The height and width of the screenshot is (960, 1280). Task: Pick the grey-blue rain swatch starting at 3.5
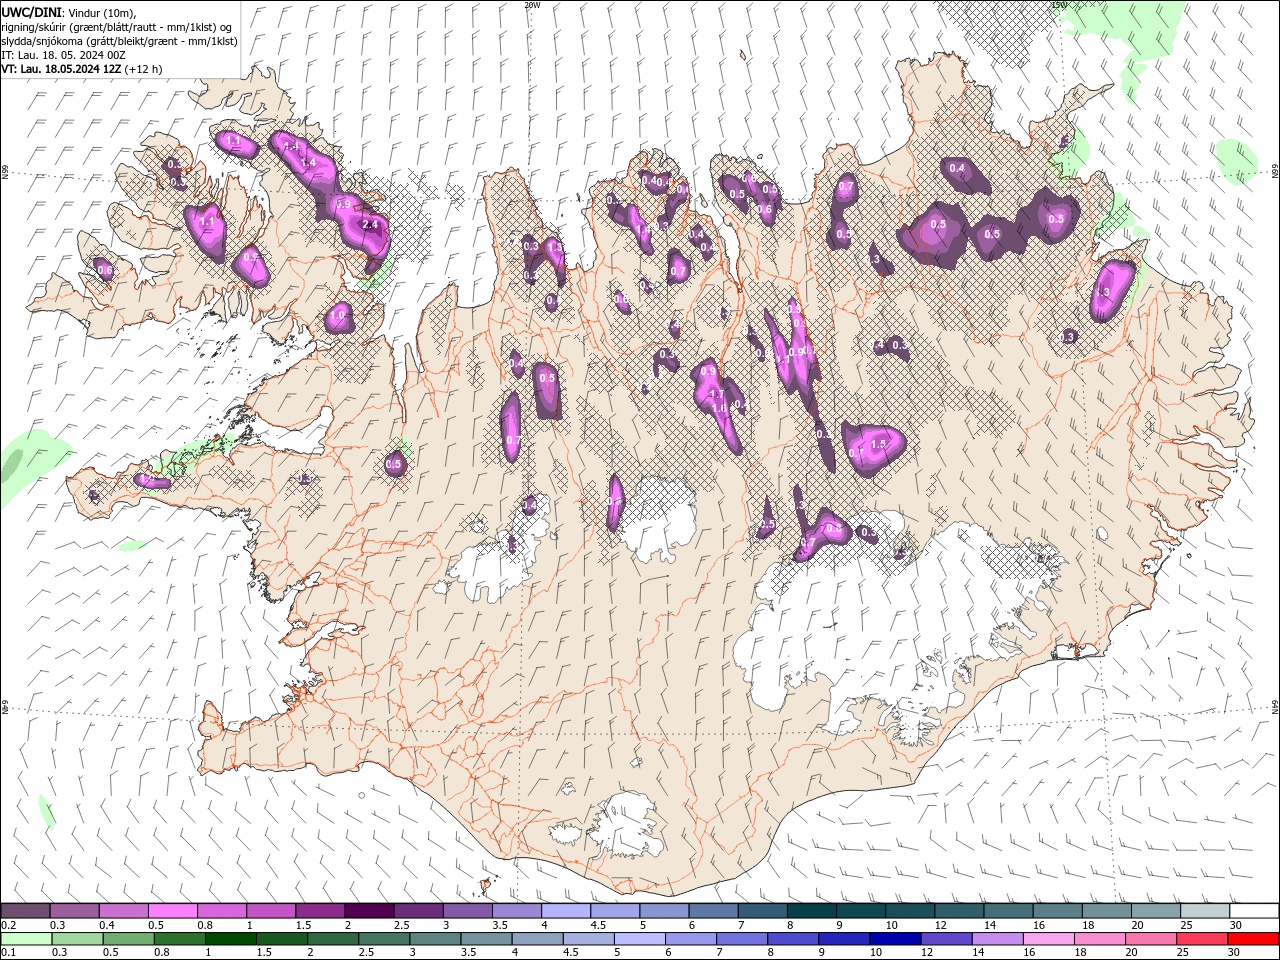[x=486, y=939]
